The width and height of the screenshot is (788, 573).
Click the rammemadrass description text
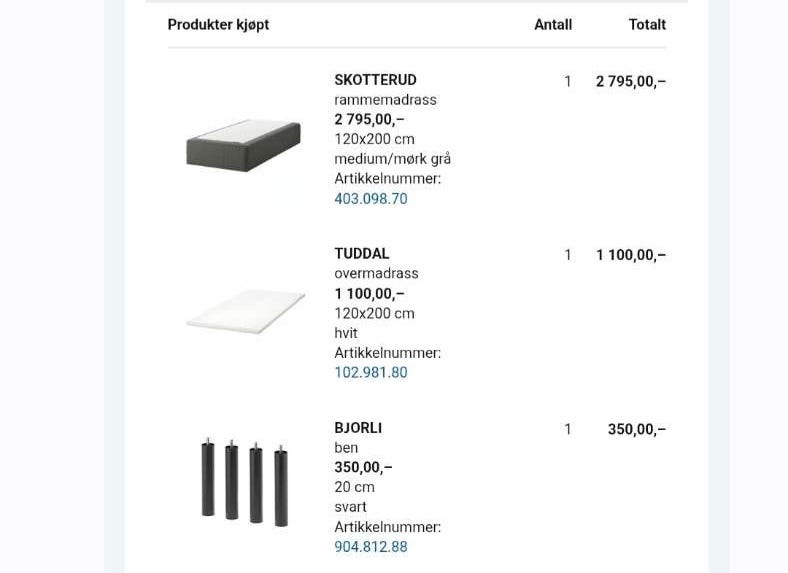[385, 100]
